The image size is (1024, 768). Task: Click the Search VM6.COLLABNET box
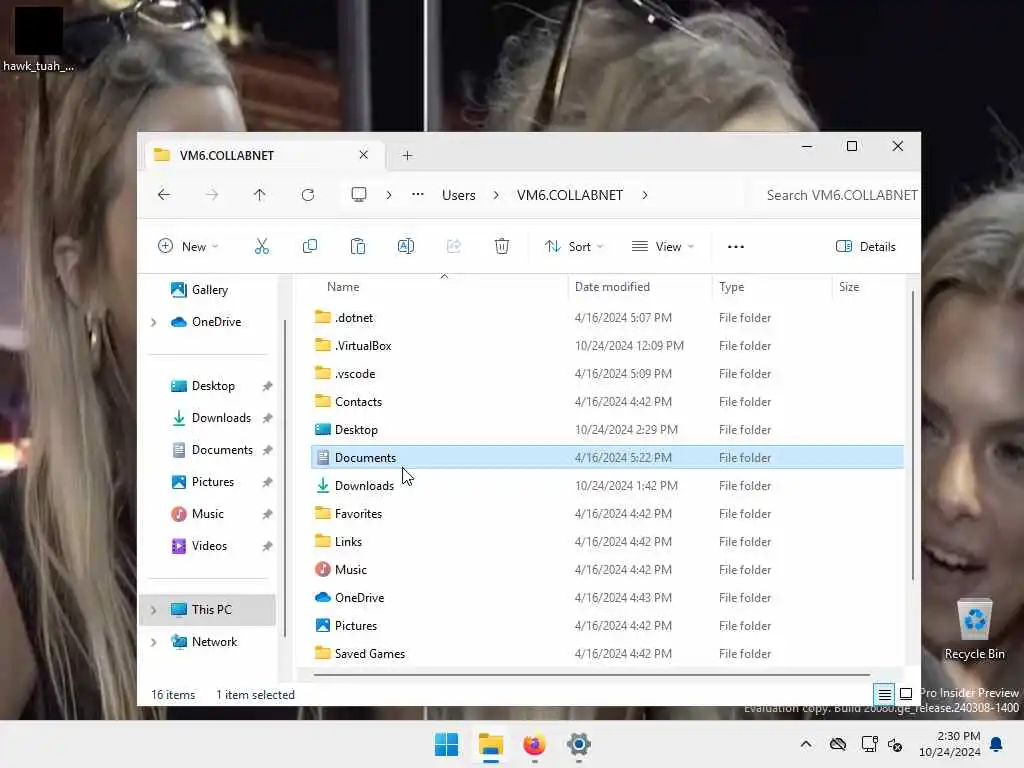pos(836,195)
